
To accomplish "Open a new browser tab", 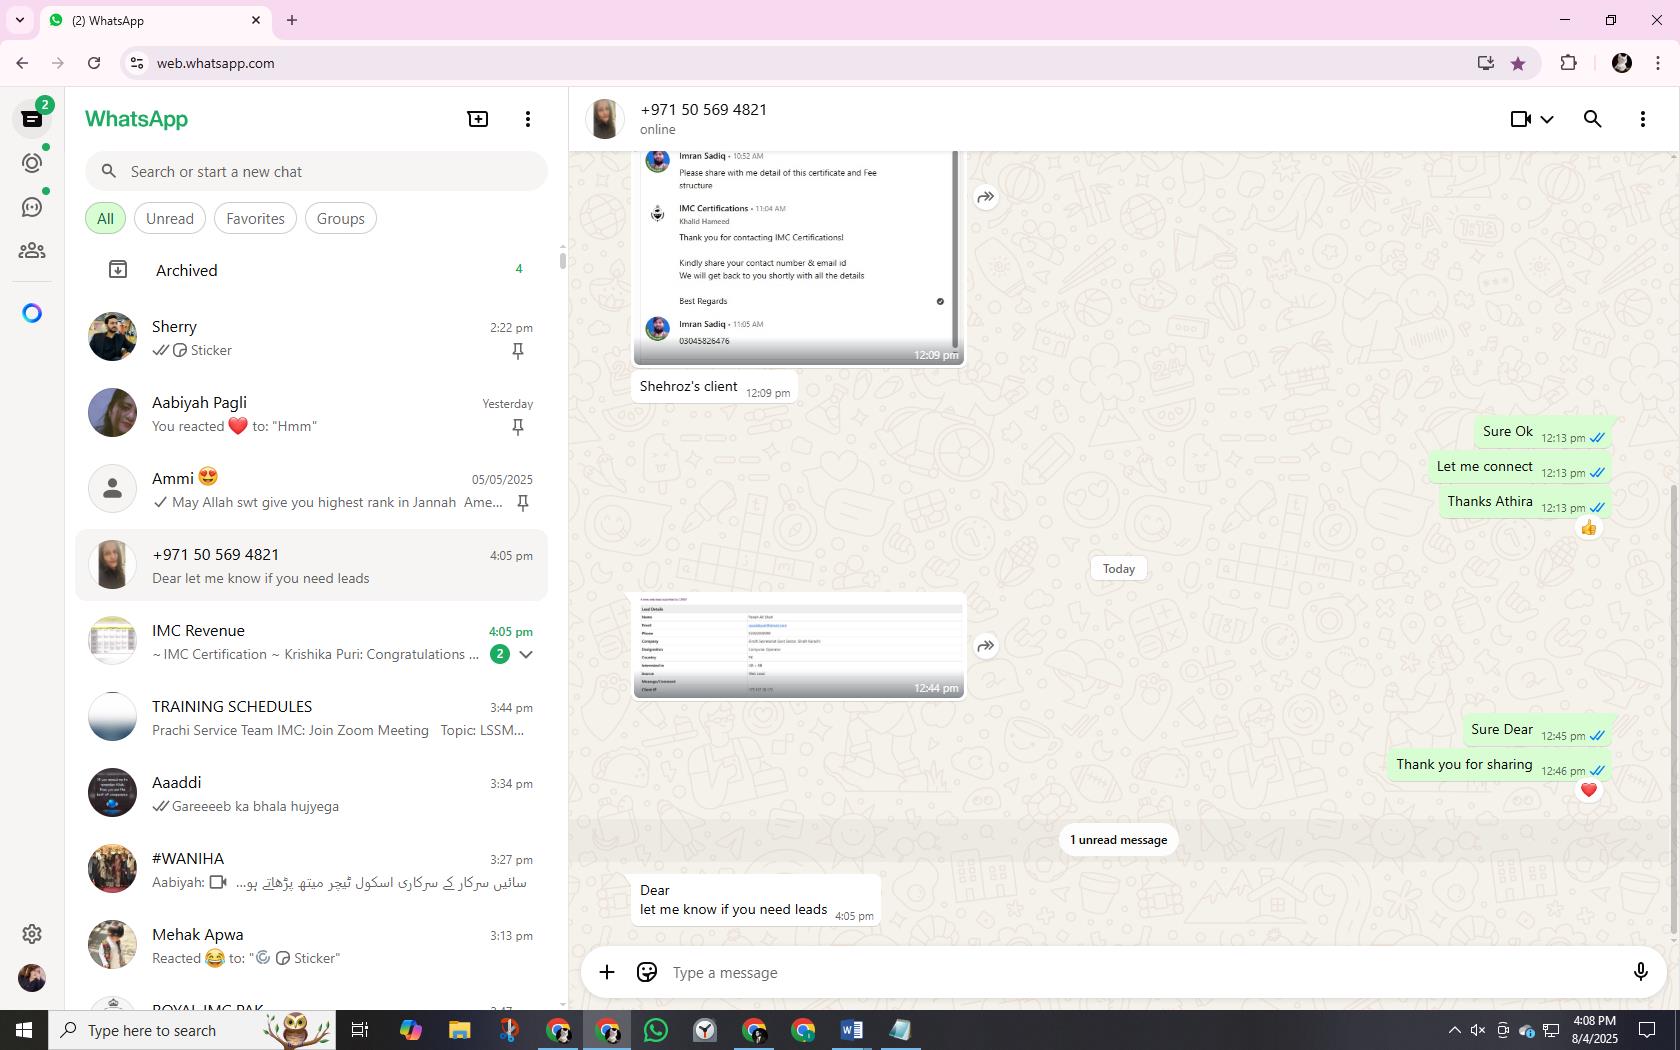I will [292, 20].
